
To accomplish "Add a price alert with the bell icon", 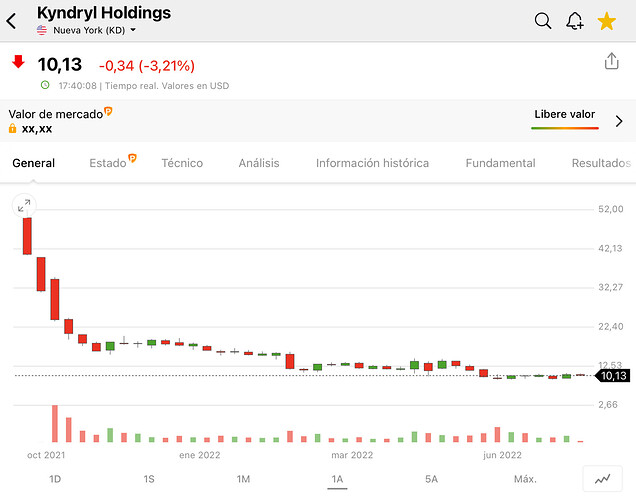I will point(575,21).
